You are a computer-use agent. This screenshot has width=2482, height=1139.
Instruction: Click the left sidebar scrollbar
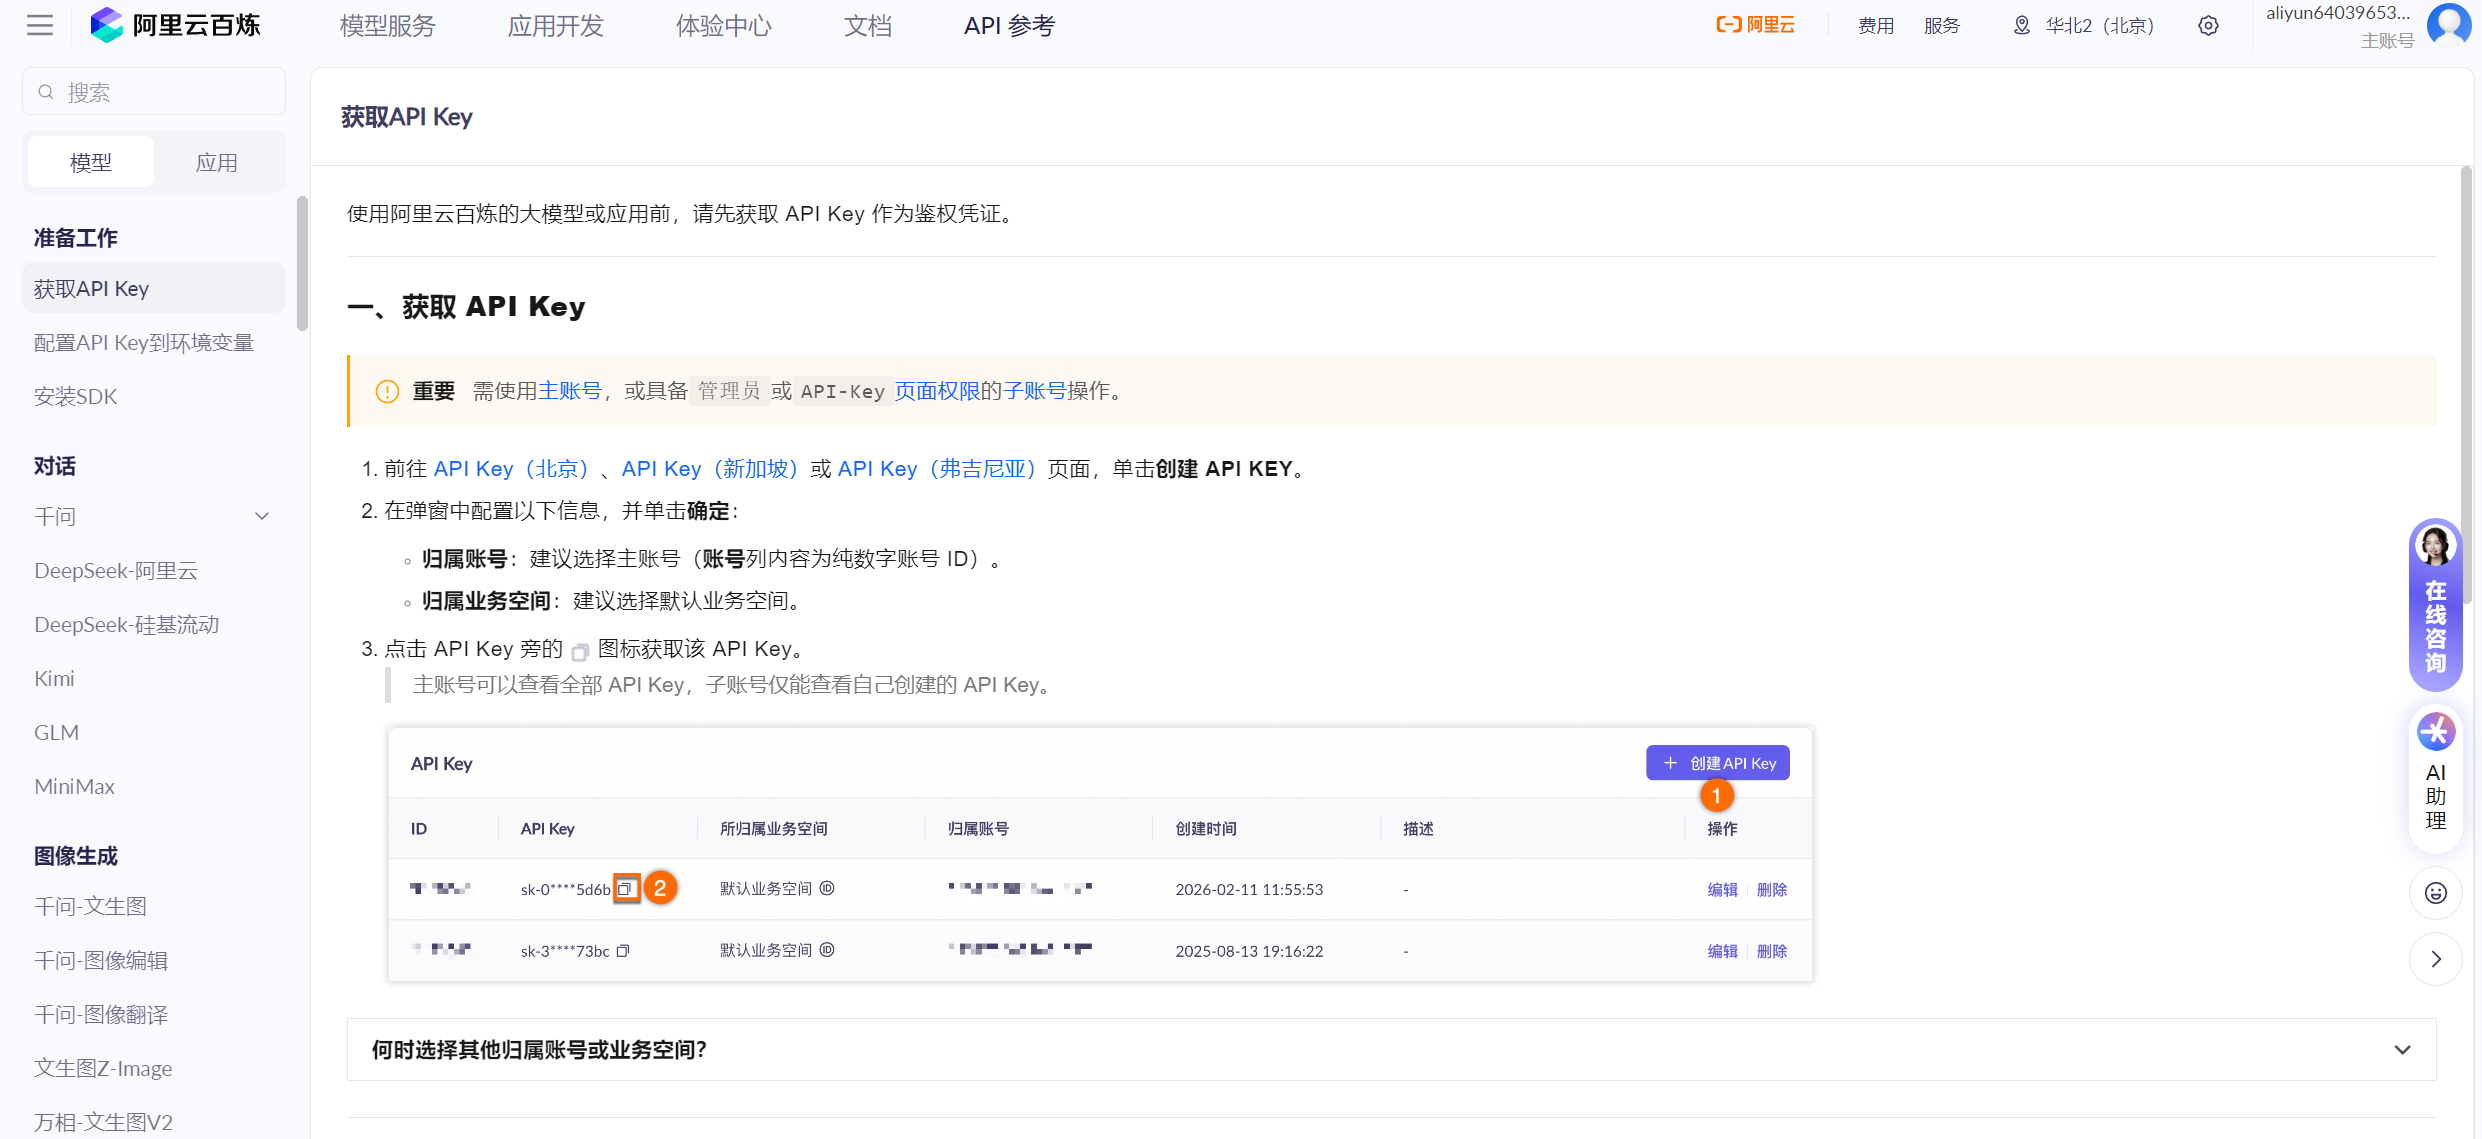(302, 264)
